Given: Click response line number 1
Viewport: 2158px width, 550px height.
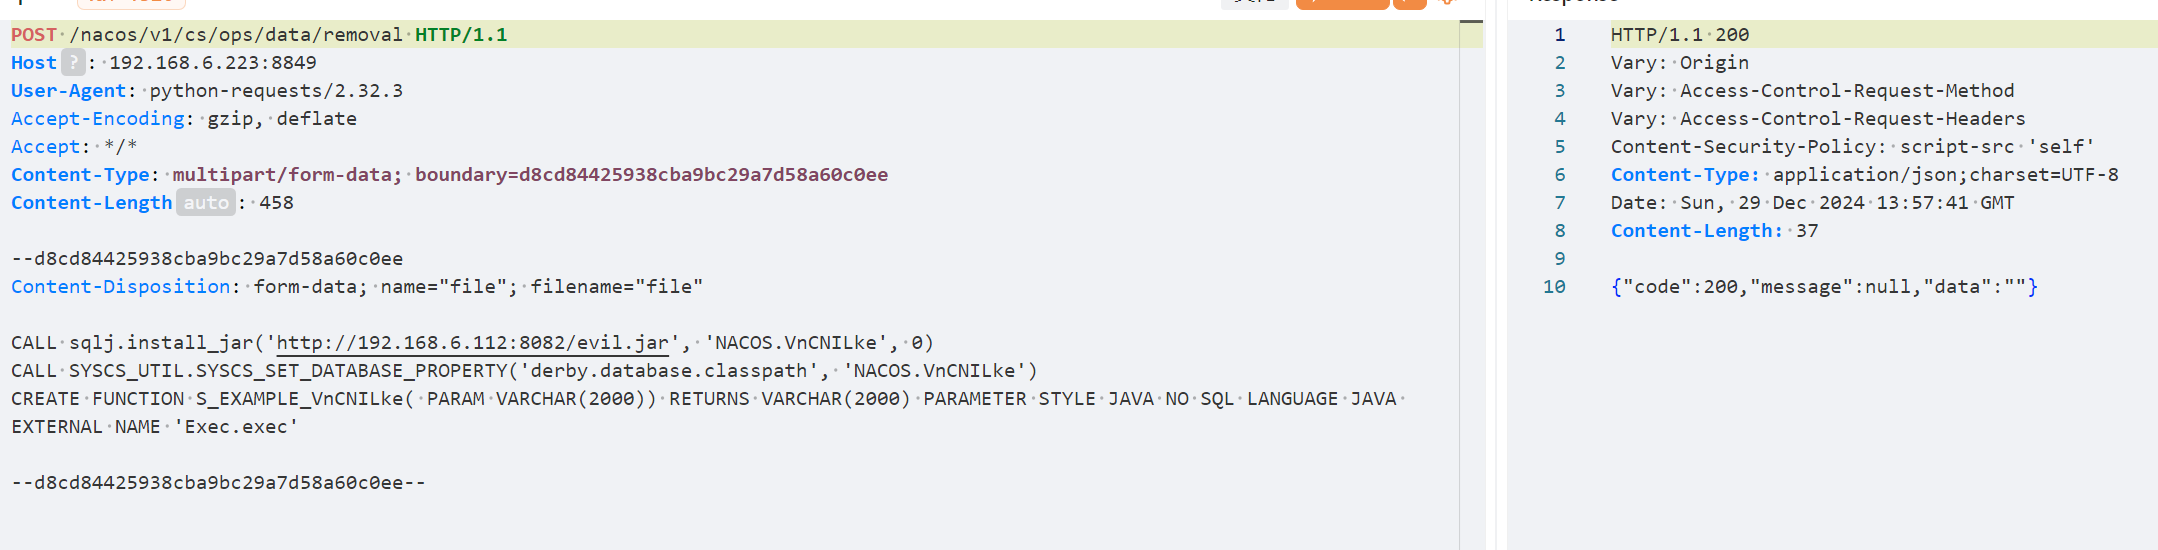Looking at the screenshot, I should tap(1559, 34).
